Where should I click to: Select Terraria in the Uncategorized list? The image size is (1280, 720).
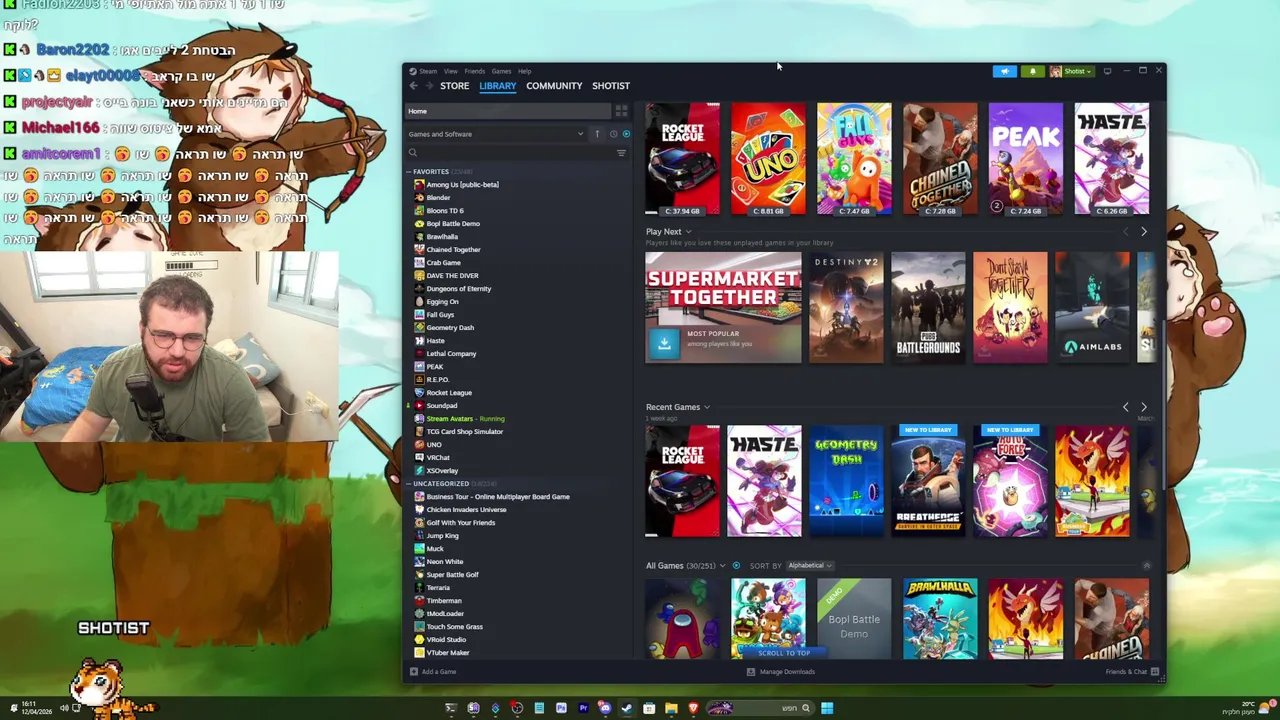point(438,588)
